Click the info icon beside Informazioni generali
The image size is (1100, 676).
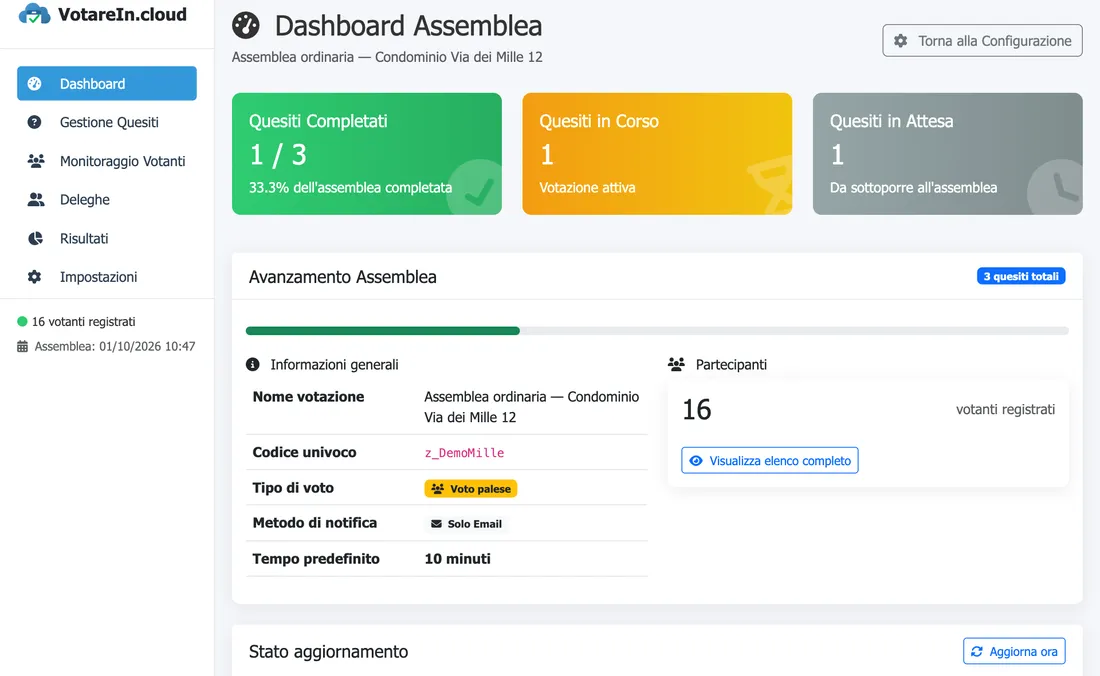point(253,365)
